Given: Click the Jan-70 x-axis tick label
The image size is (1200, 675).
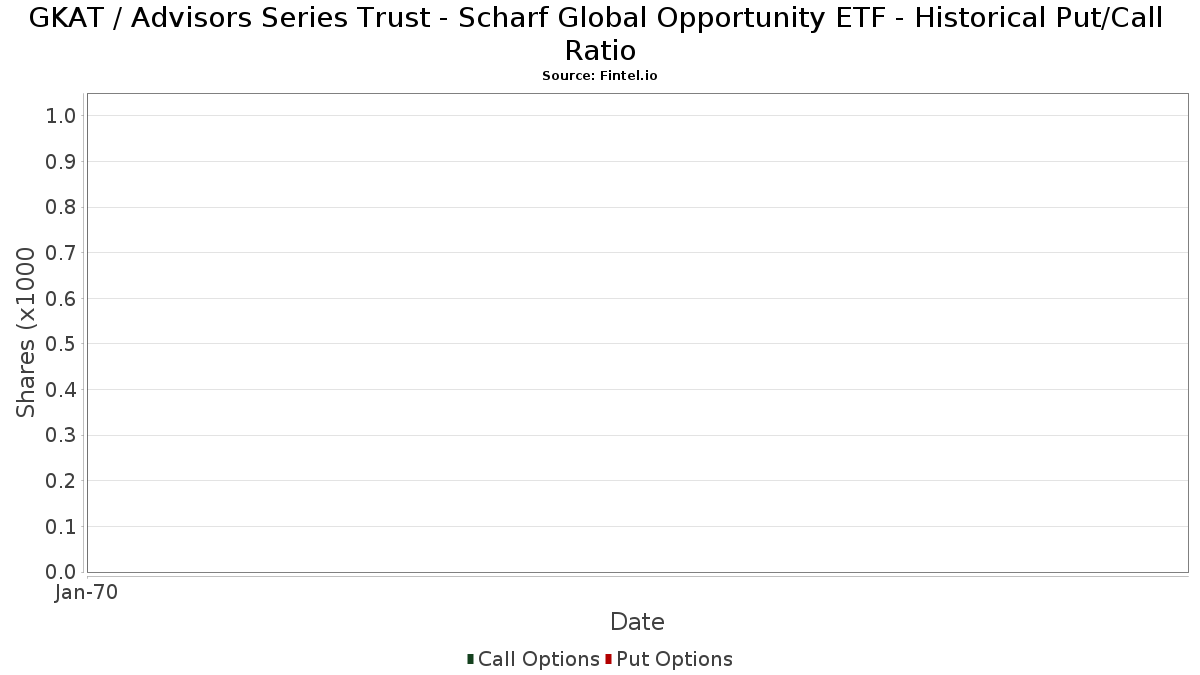Looking at the screenshot, I should tap(87, 593).
